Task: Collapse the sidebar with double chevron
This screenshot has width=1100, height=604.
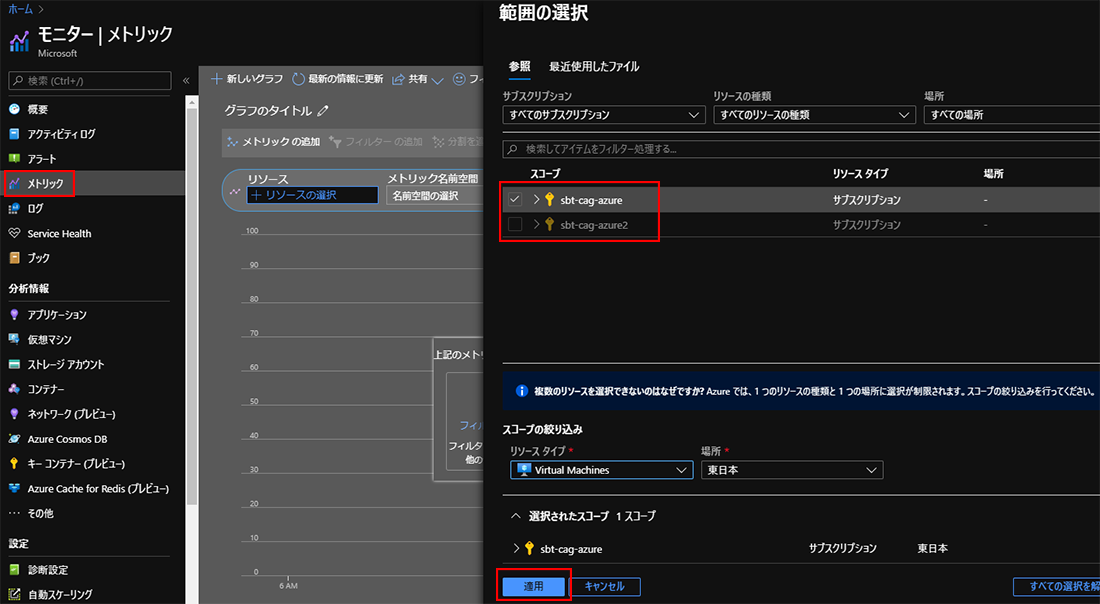Action: [186, 81]
